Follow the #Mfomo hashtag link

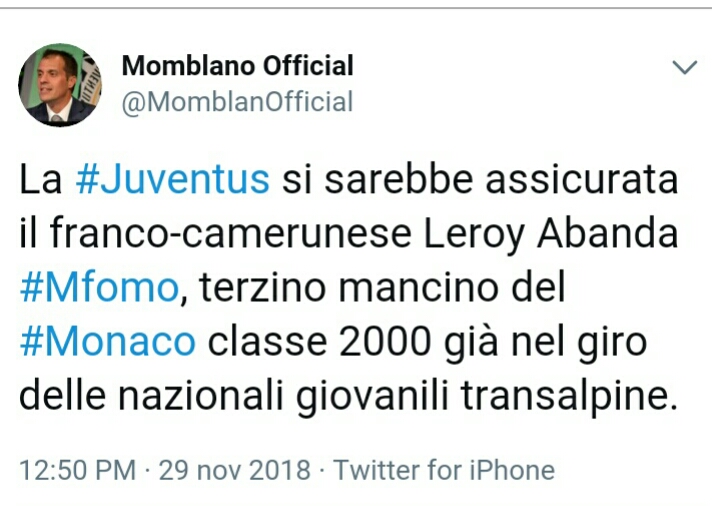[x=100, y=288]
